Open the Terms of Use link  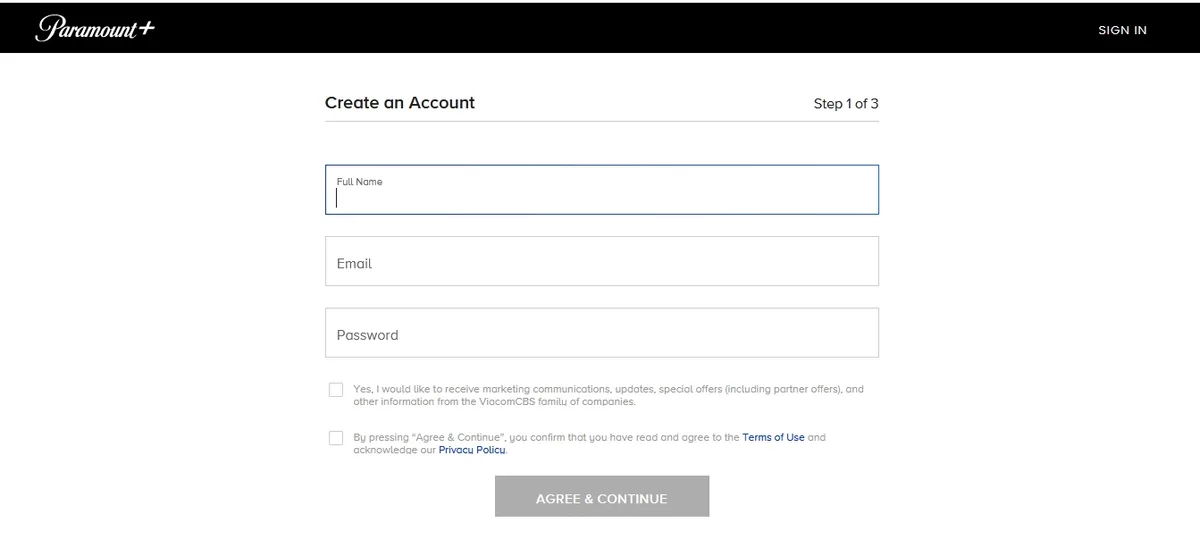pyautogui.click(x=773, y=438)
